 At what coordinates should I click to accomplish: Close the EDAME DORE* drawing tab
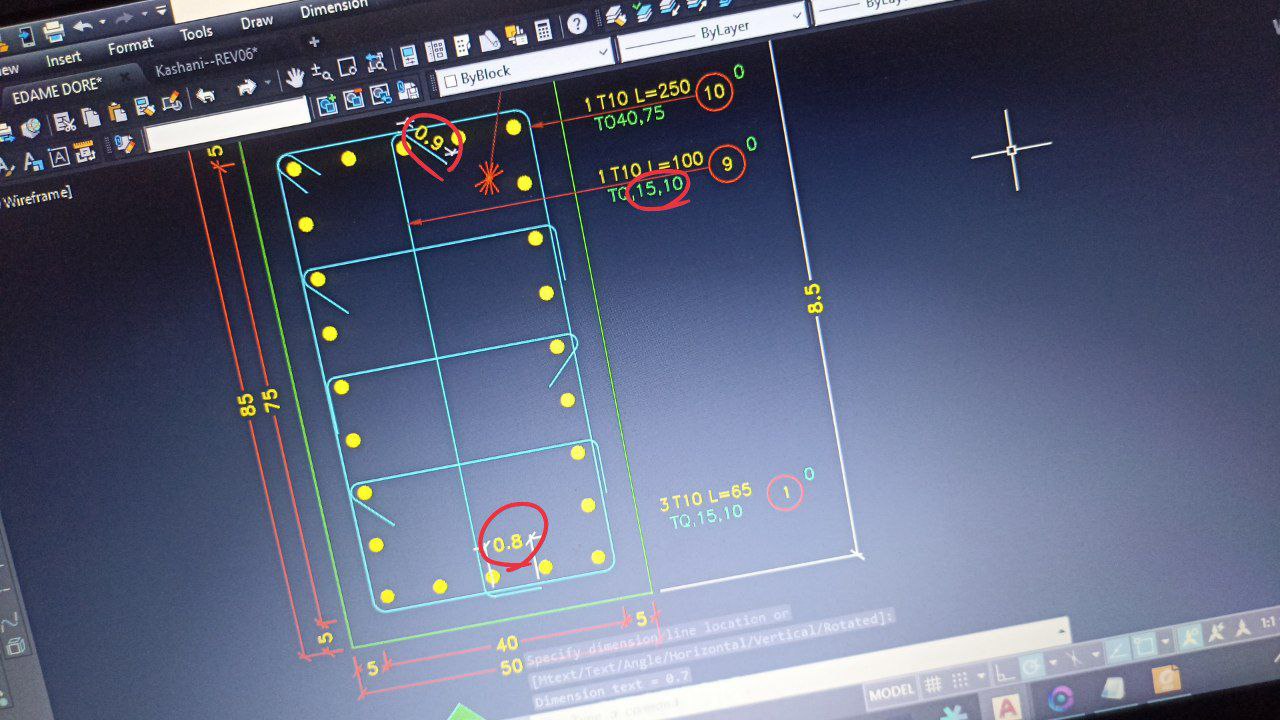tap(124, 76)
